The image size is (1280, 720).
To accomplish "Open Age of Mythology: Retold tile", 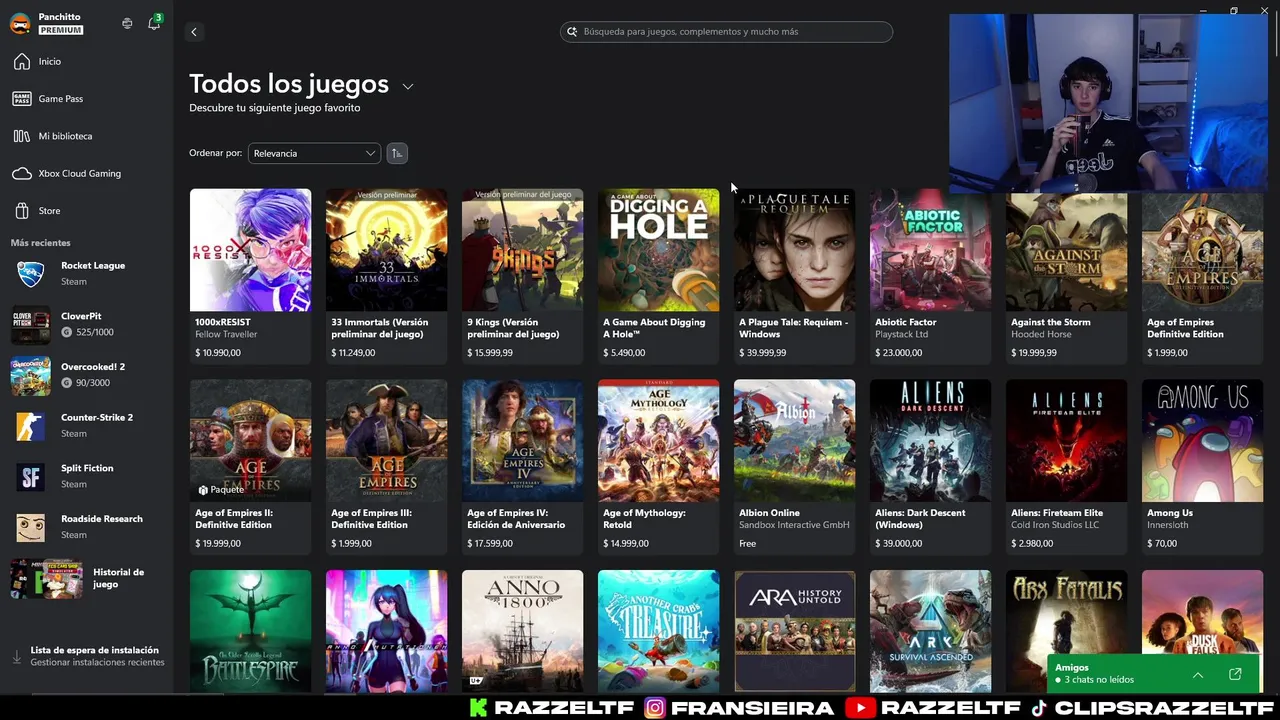I will coord(658,466).
